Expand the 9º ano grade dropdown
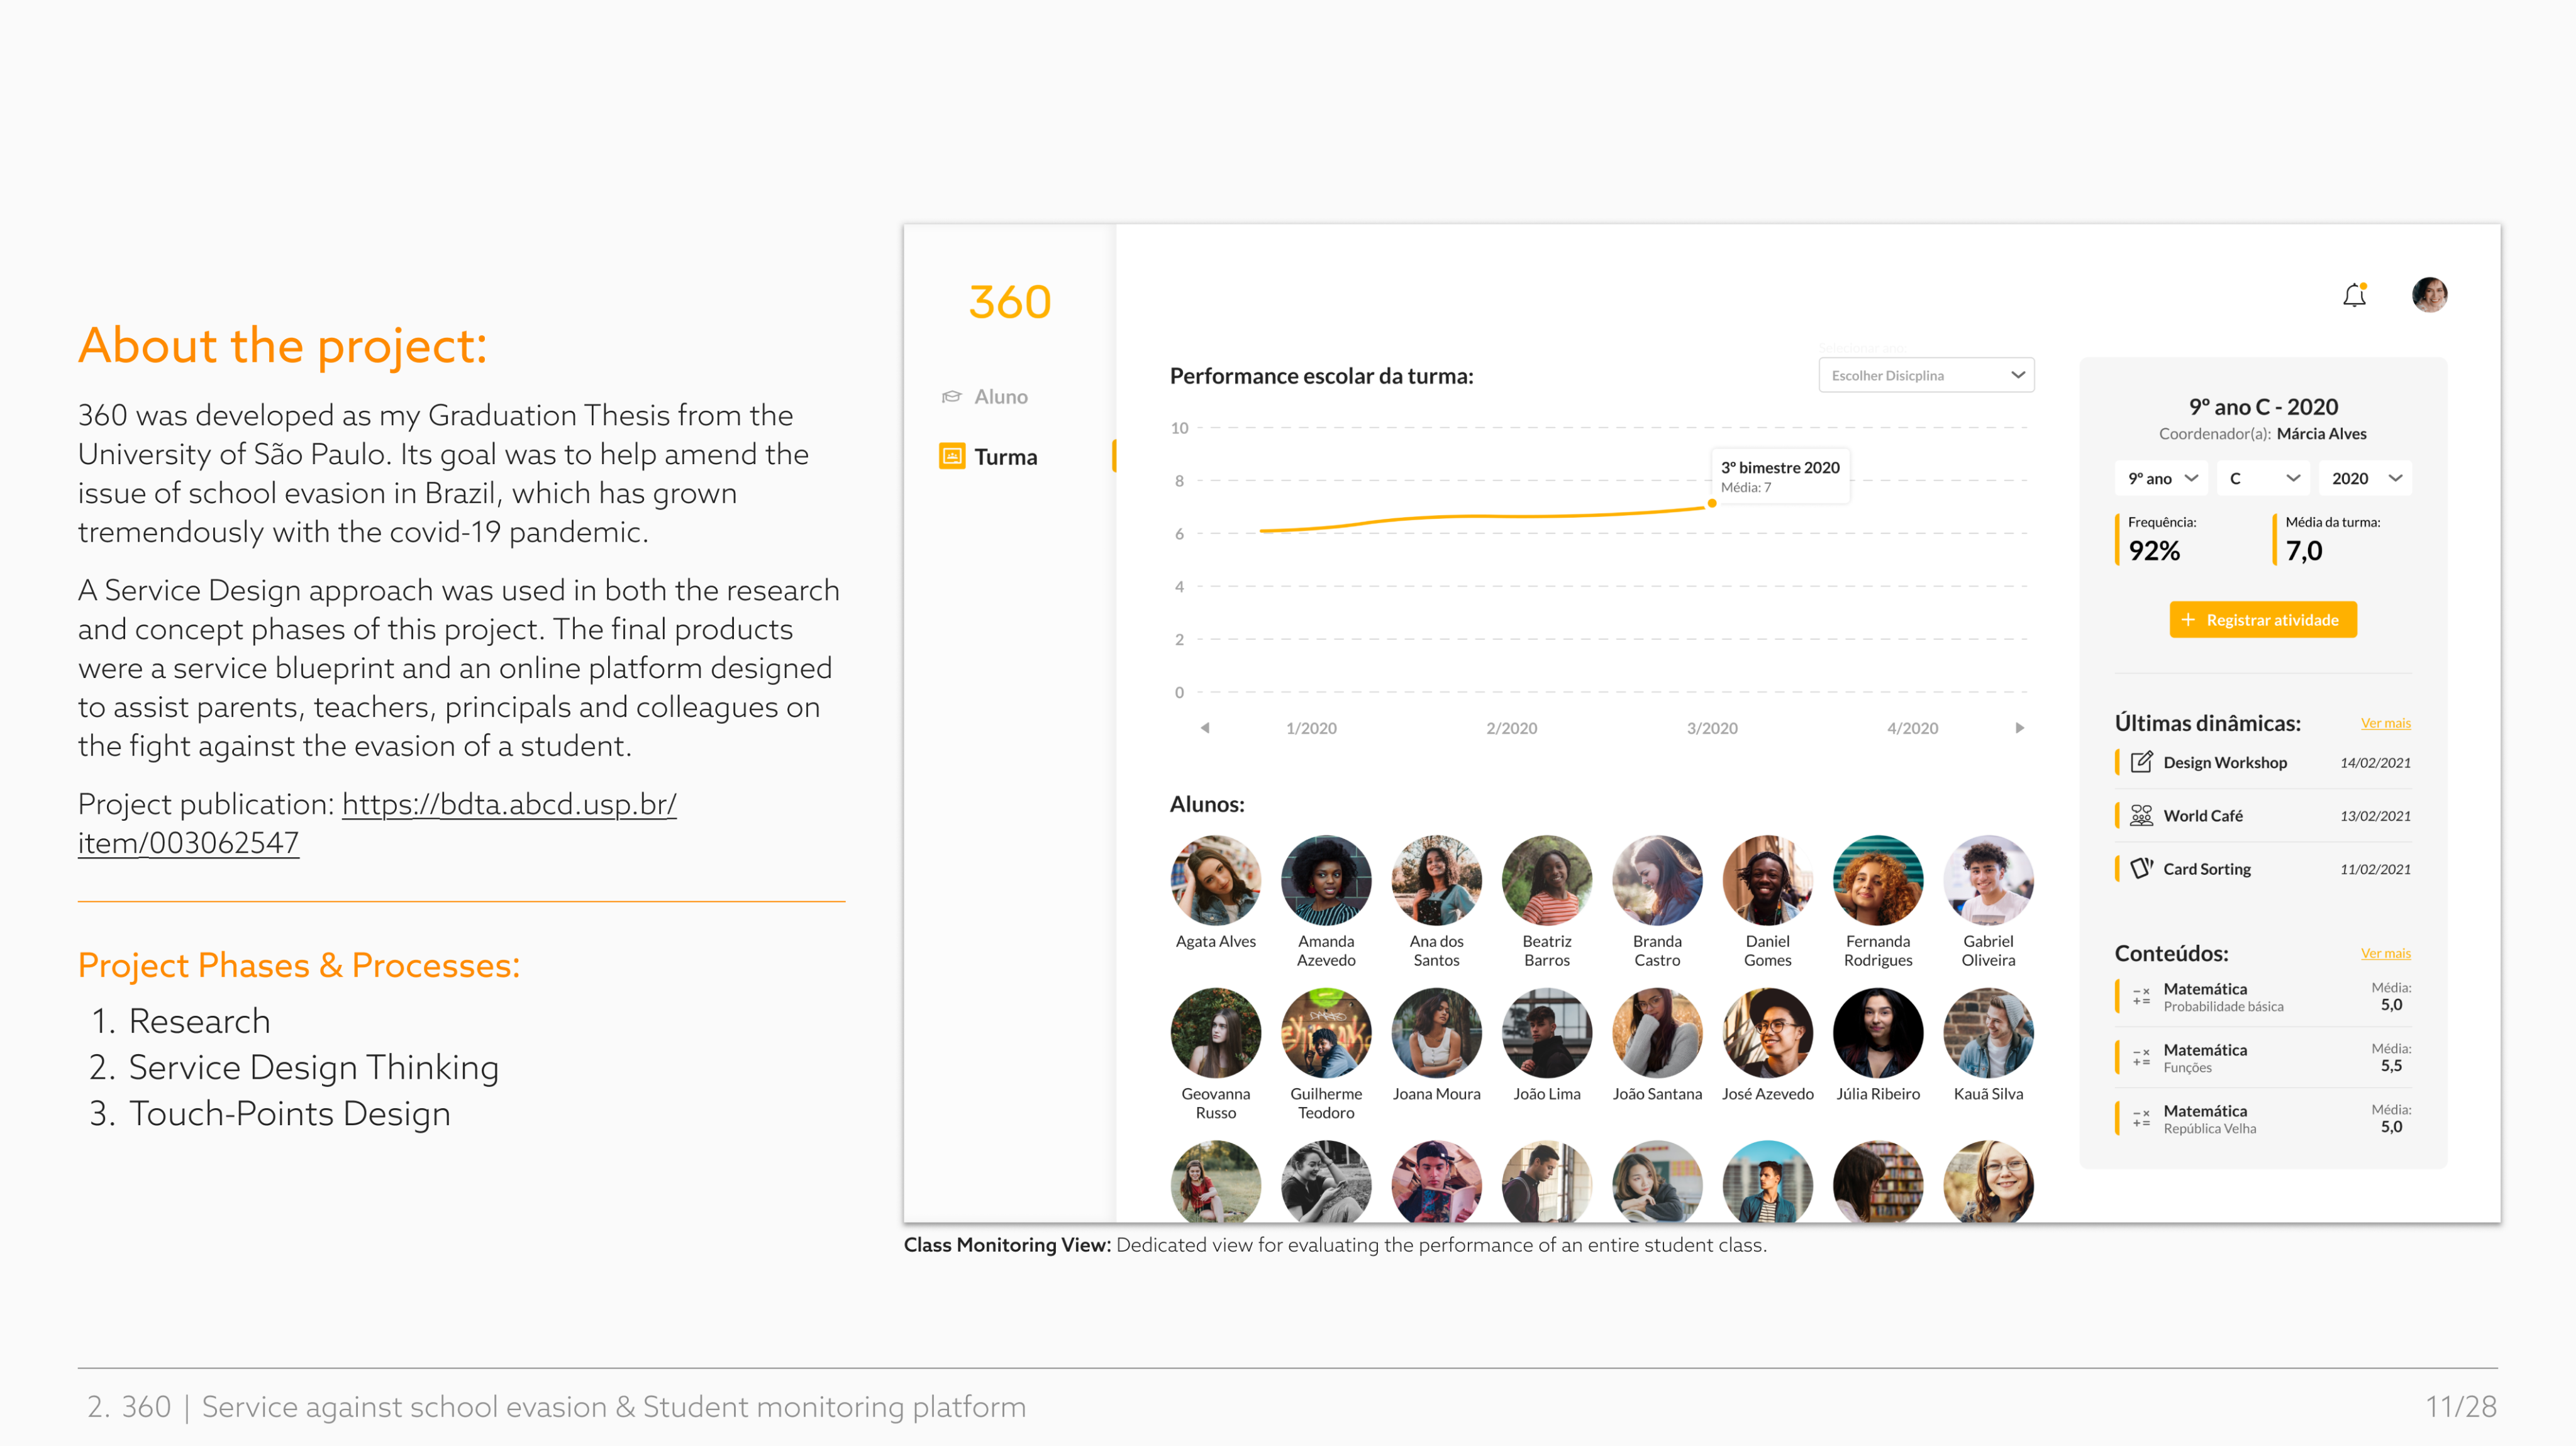The width and height of the screenshot is (2576, 1446). pos(2161,478)
